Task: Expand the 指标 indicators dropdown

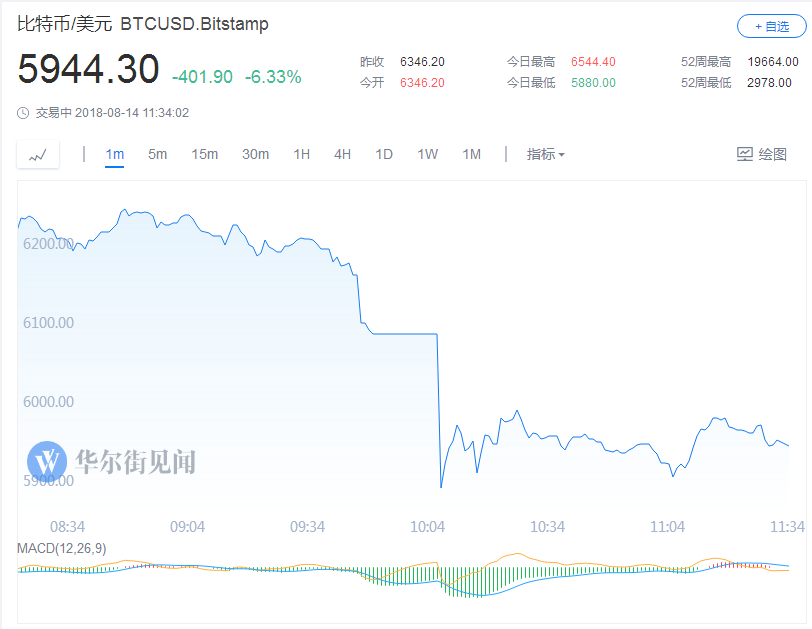Action: tap(546, 154)
